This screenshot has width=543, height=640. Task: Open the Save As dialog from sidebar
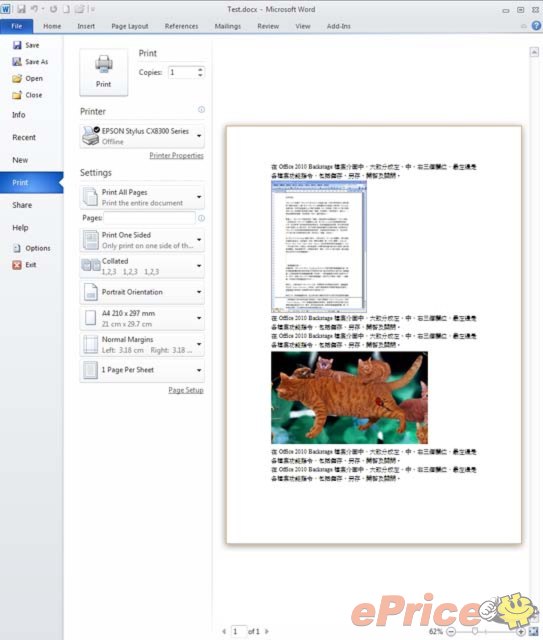coord(31,62)
